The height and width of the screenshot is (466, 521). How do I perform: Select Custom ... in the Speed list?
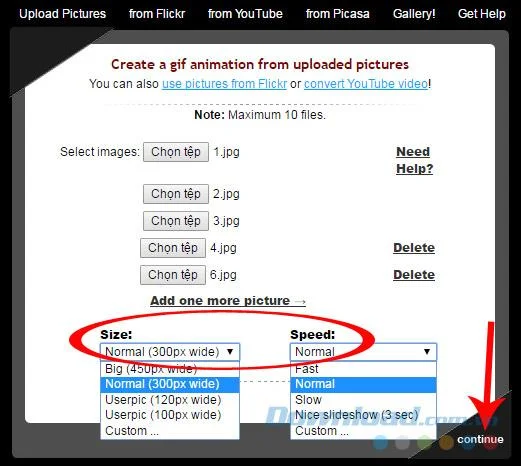tap(363, 431)
